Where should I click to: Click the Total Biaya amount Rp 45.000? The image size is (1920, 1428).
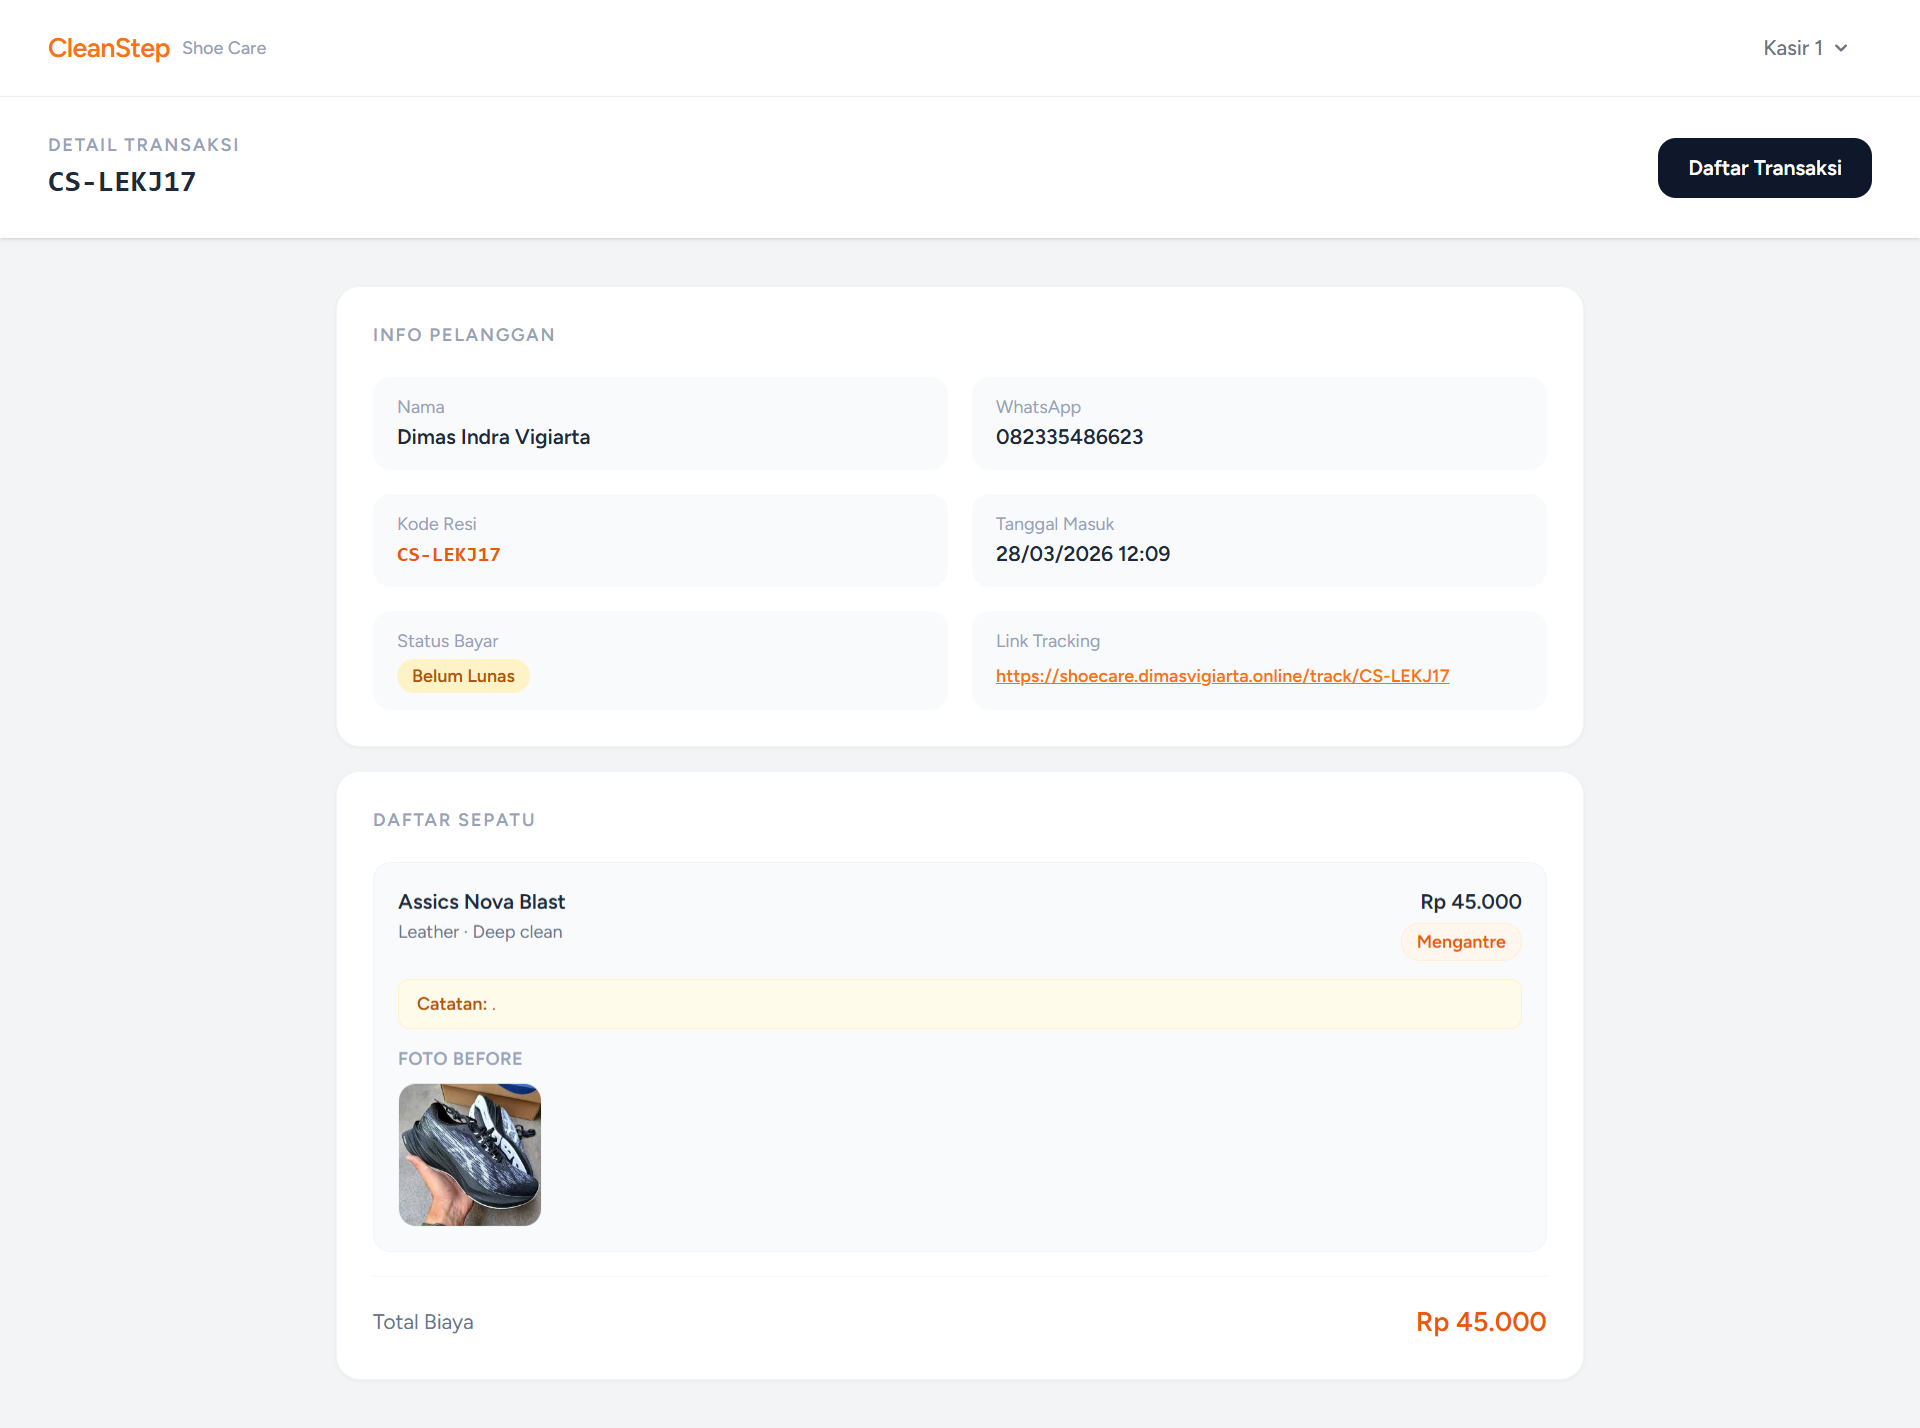pyautogui.click(x=1480, y=1322)
